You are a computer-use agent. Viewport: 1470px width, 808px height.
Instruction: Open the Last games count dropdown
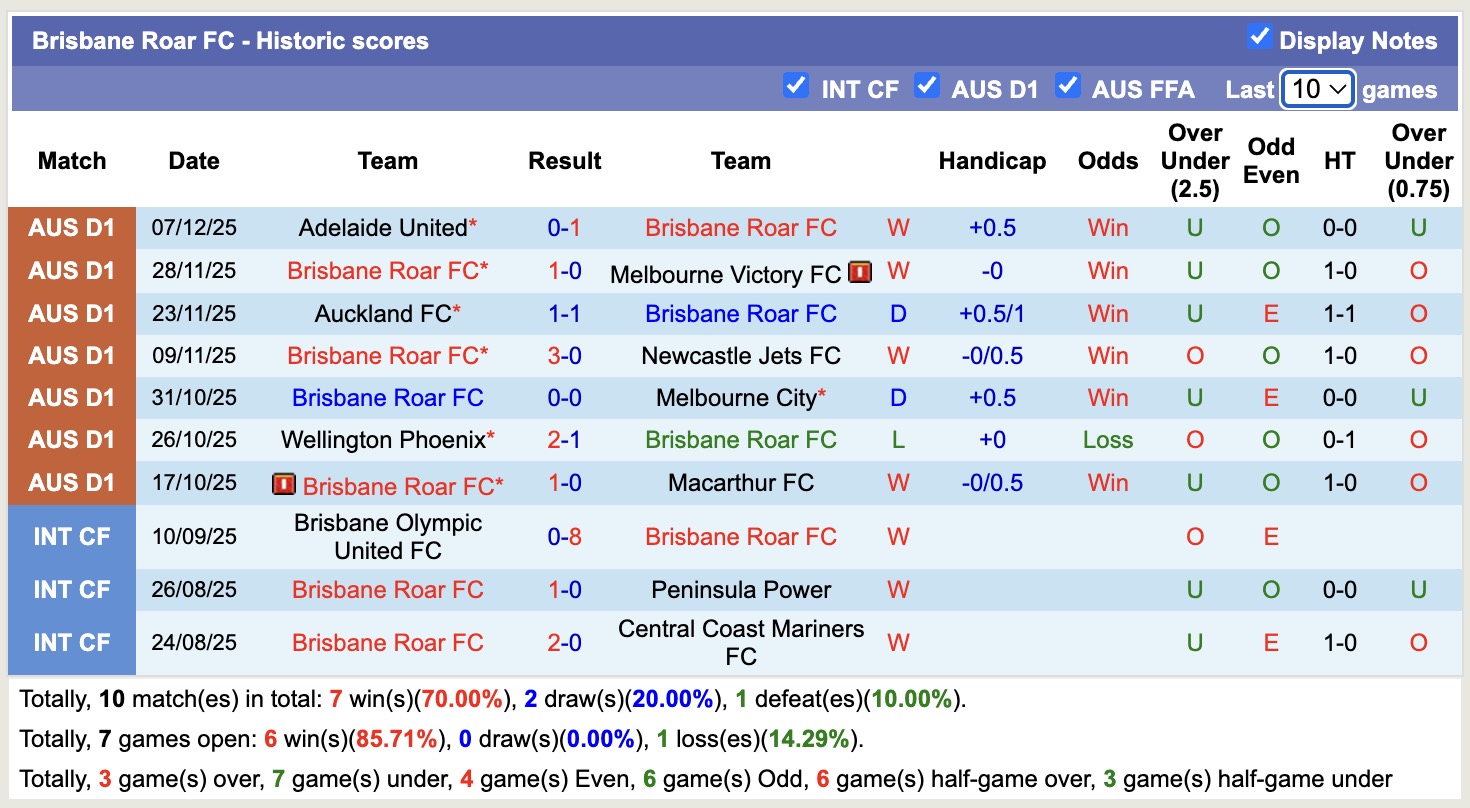coord(1318,88)
